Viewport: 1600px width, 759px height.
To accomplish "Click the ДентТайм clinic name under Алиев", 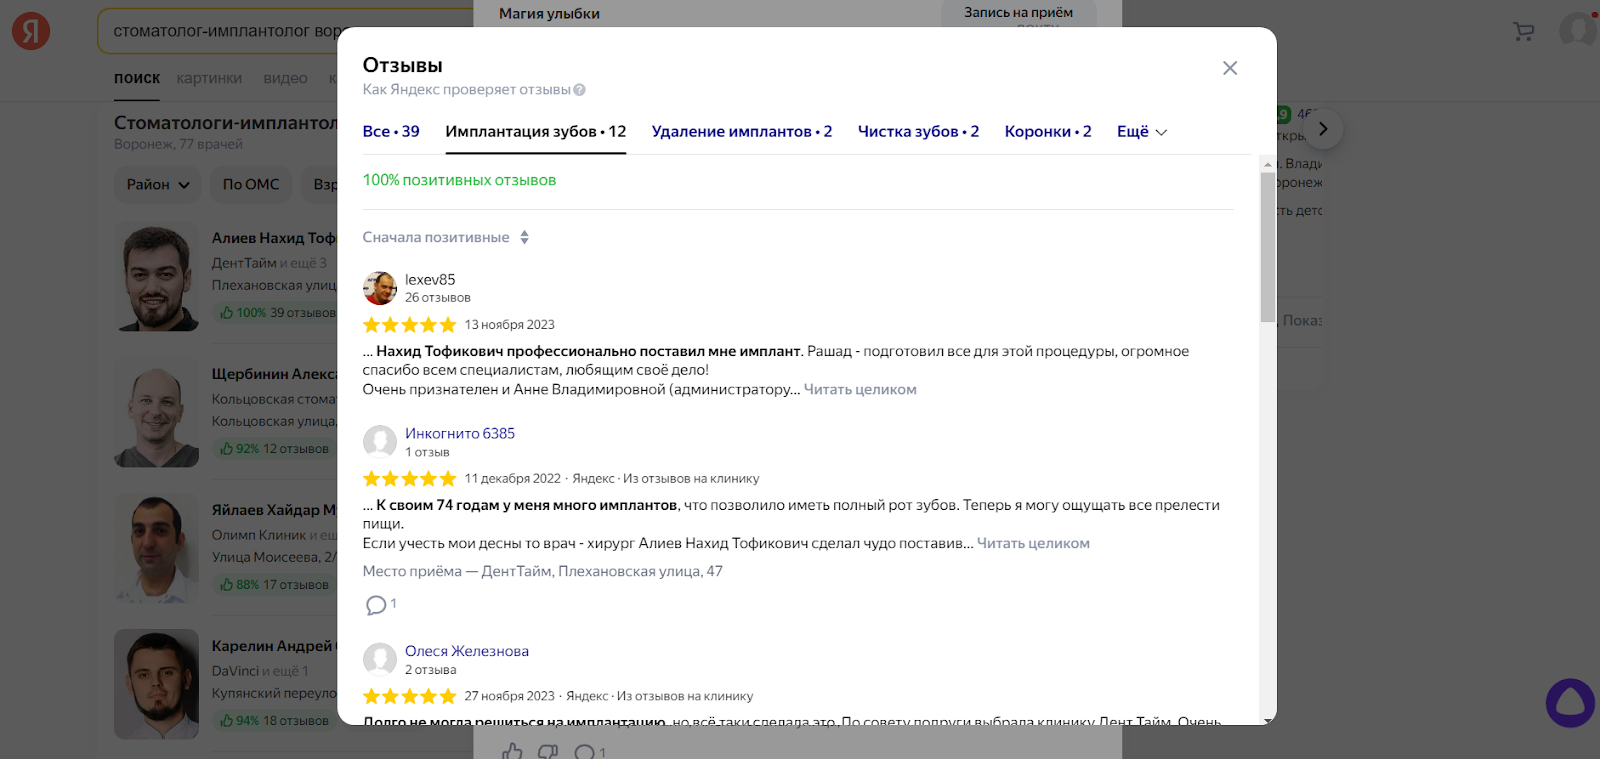I will (x=244, y=263).
